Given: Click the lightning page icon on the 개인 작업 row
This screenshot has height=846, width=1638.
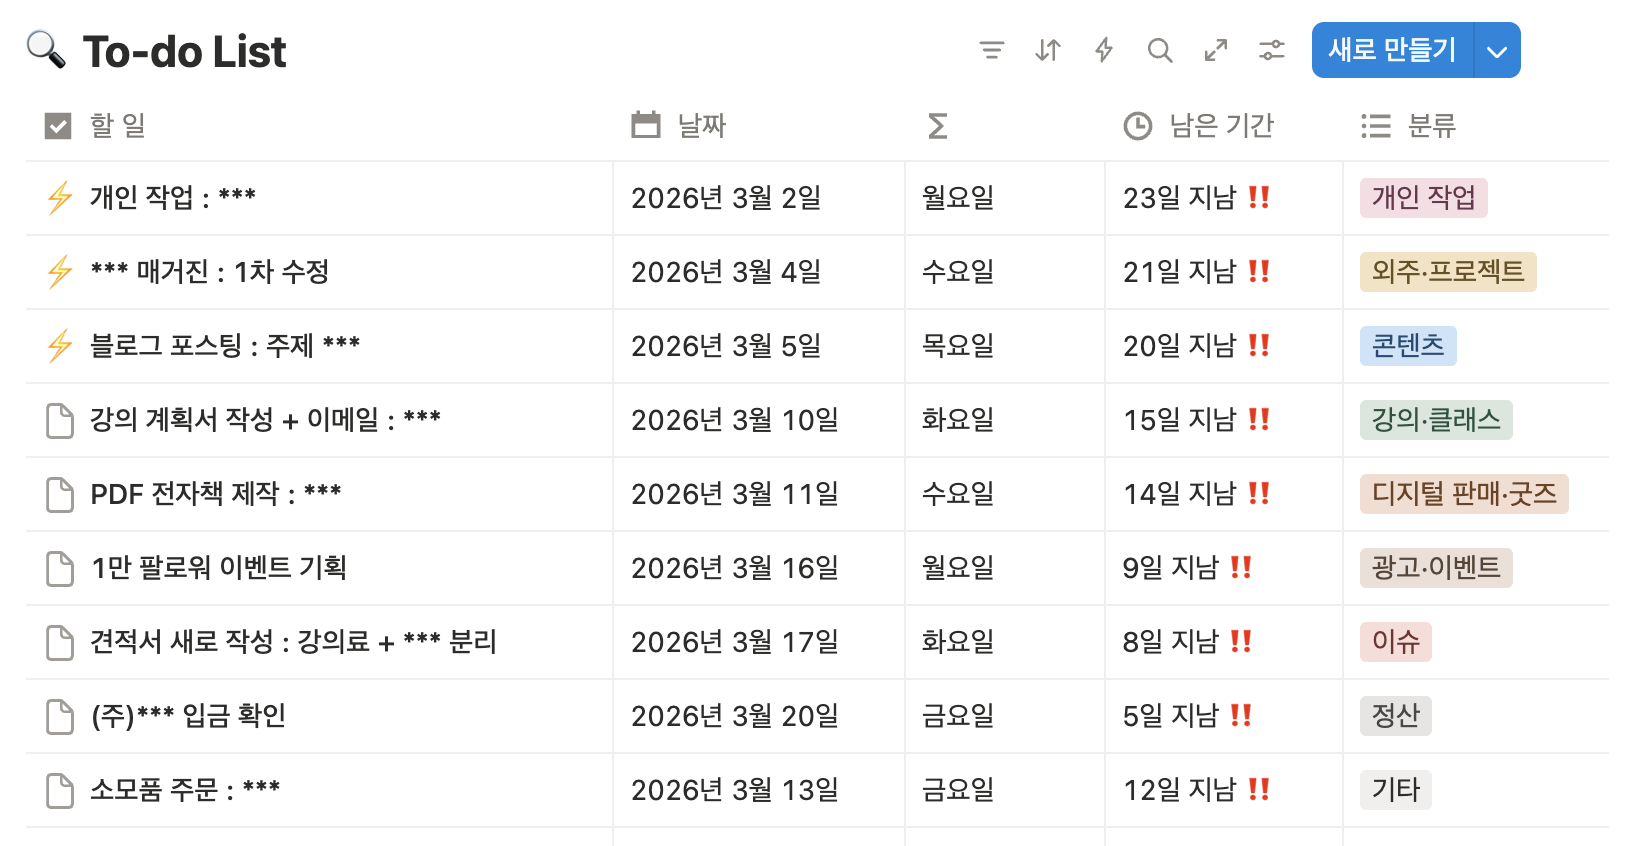Looking at the screenshot, I should pyautogui.click(x=60, y=197).
